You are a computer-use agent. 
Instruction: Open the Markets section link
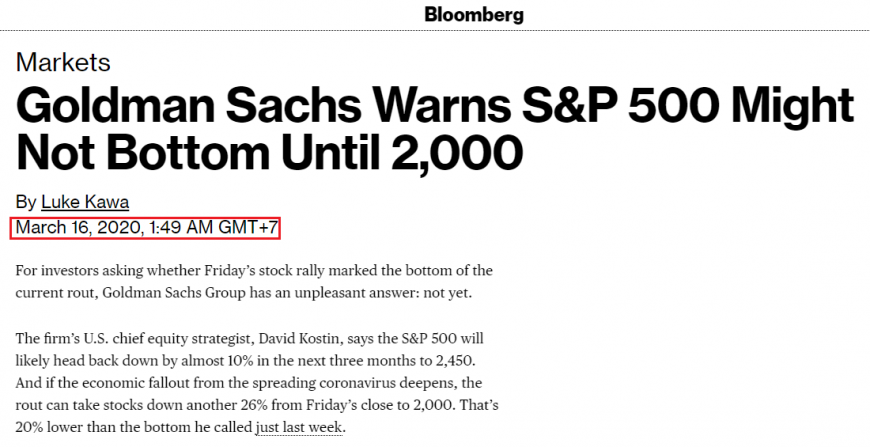[63, 62]
